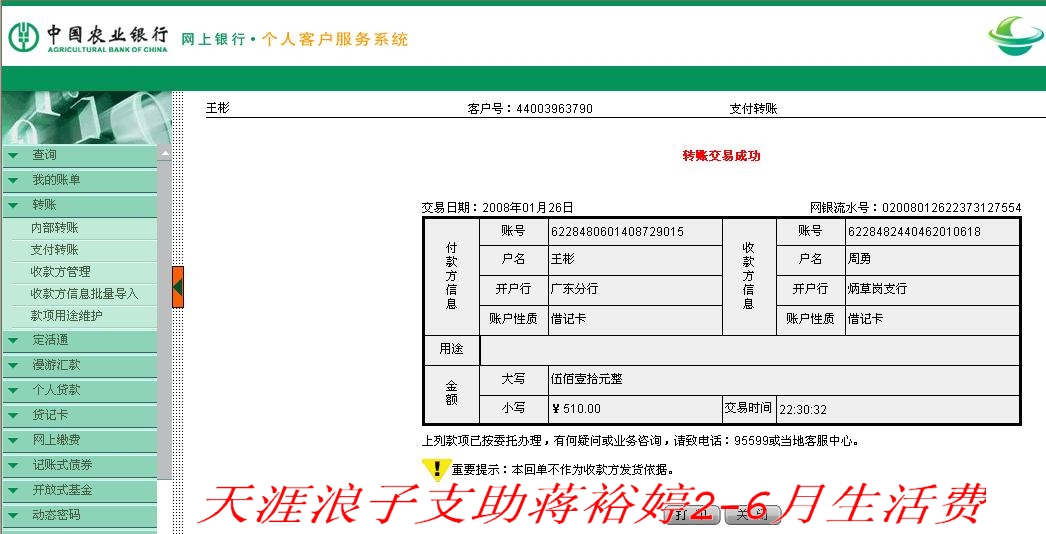Open the 动态密码 menu section
The width and height of the screenshot is (1046, 534).
tap(79, 515)
